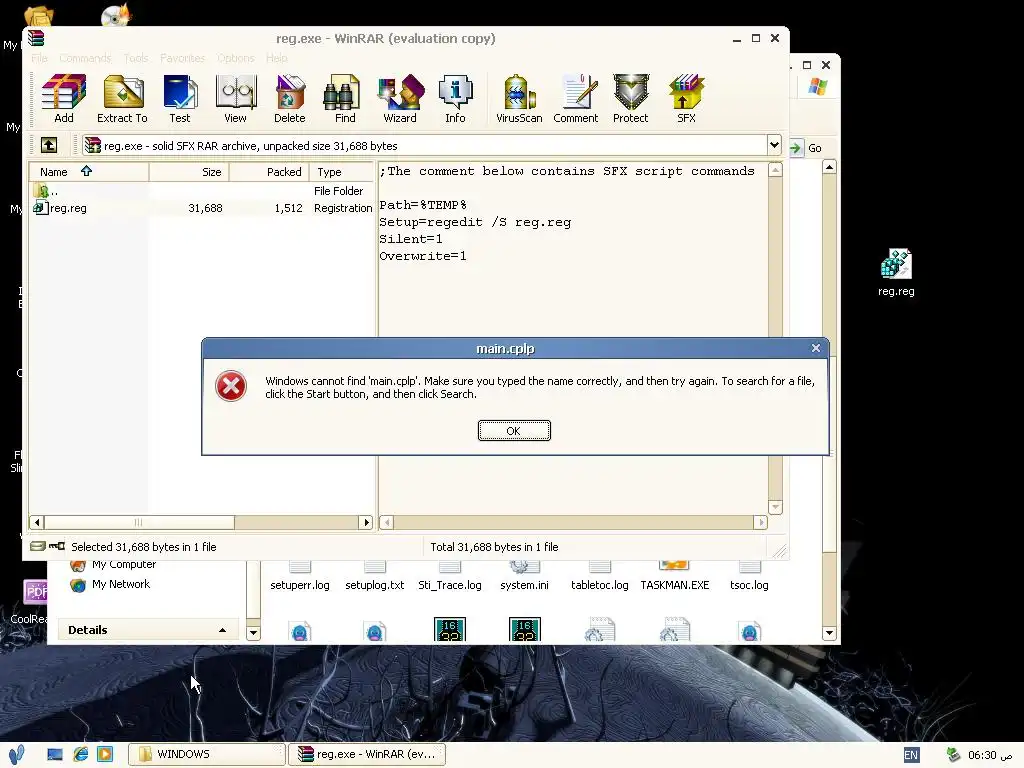The width and height of the screenshot is (1024, 768).
Task: Open the Tools menu
Action: (136, 58)
